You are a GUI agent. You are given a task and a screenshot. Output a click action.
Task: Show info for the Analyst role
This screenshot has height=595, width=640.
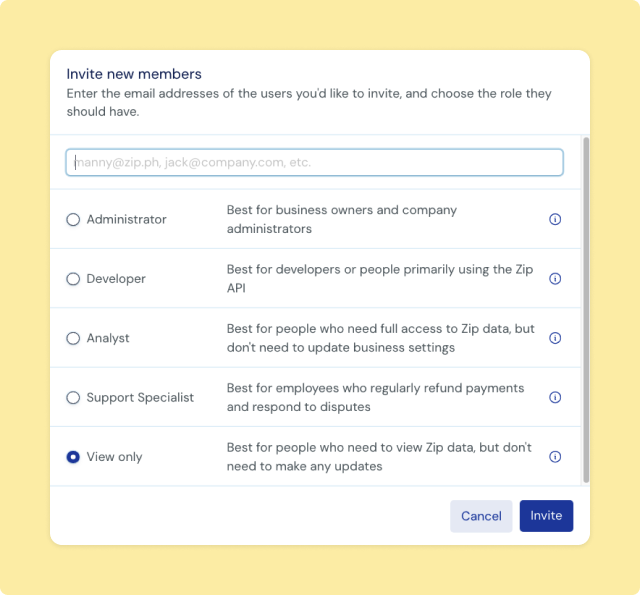[555, 338]
